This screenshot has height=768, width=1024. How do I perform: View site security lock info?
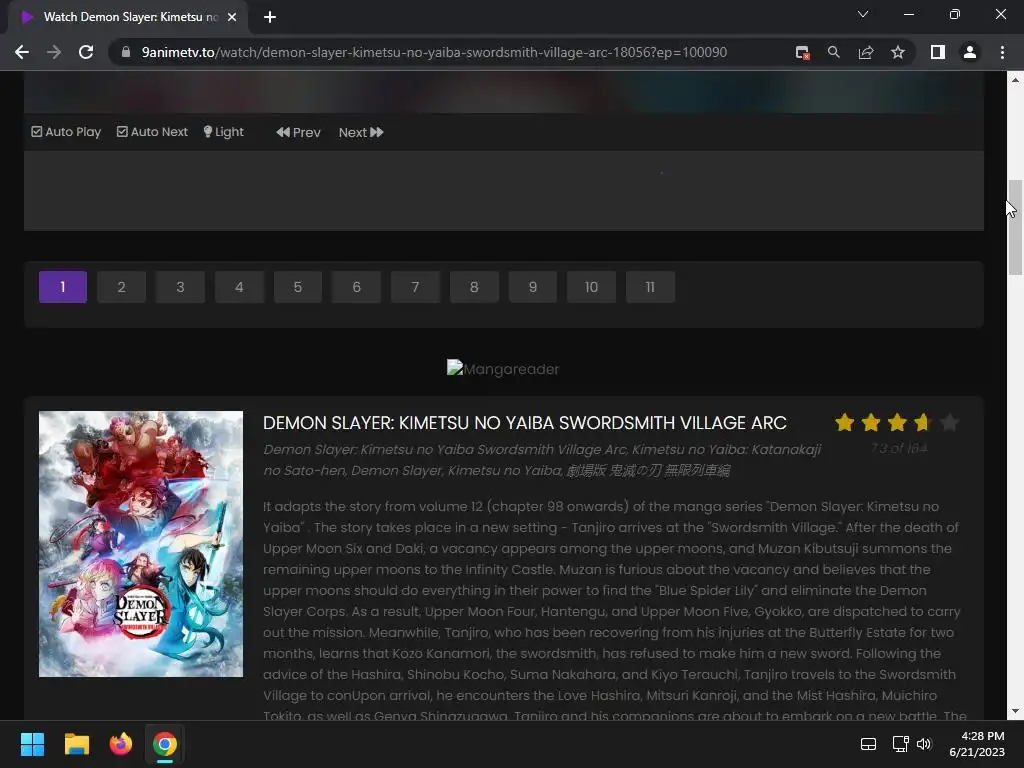click(x=126, y=52)
